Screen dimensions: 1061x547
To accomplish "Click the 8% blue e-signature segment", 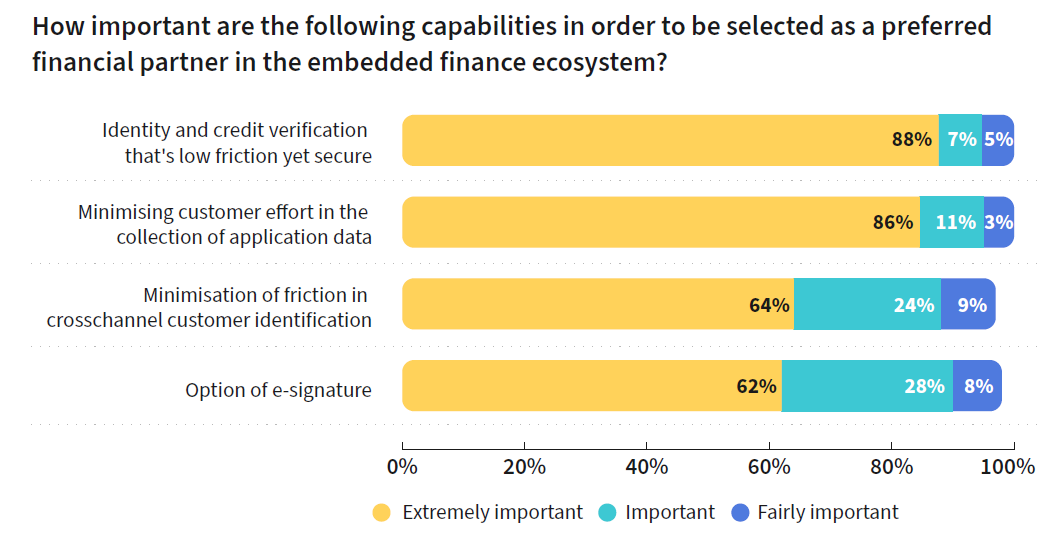I will tap(977, 386).
